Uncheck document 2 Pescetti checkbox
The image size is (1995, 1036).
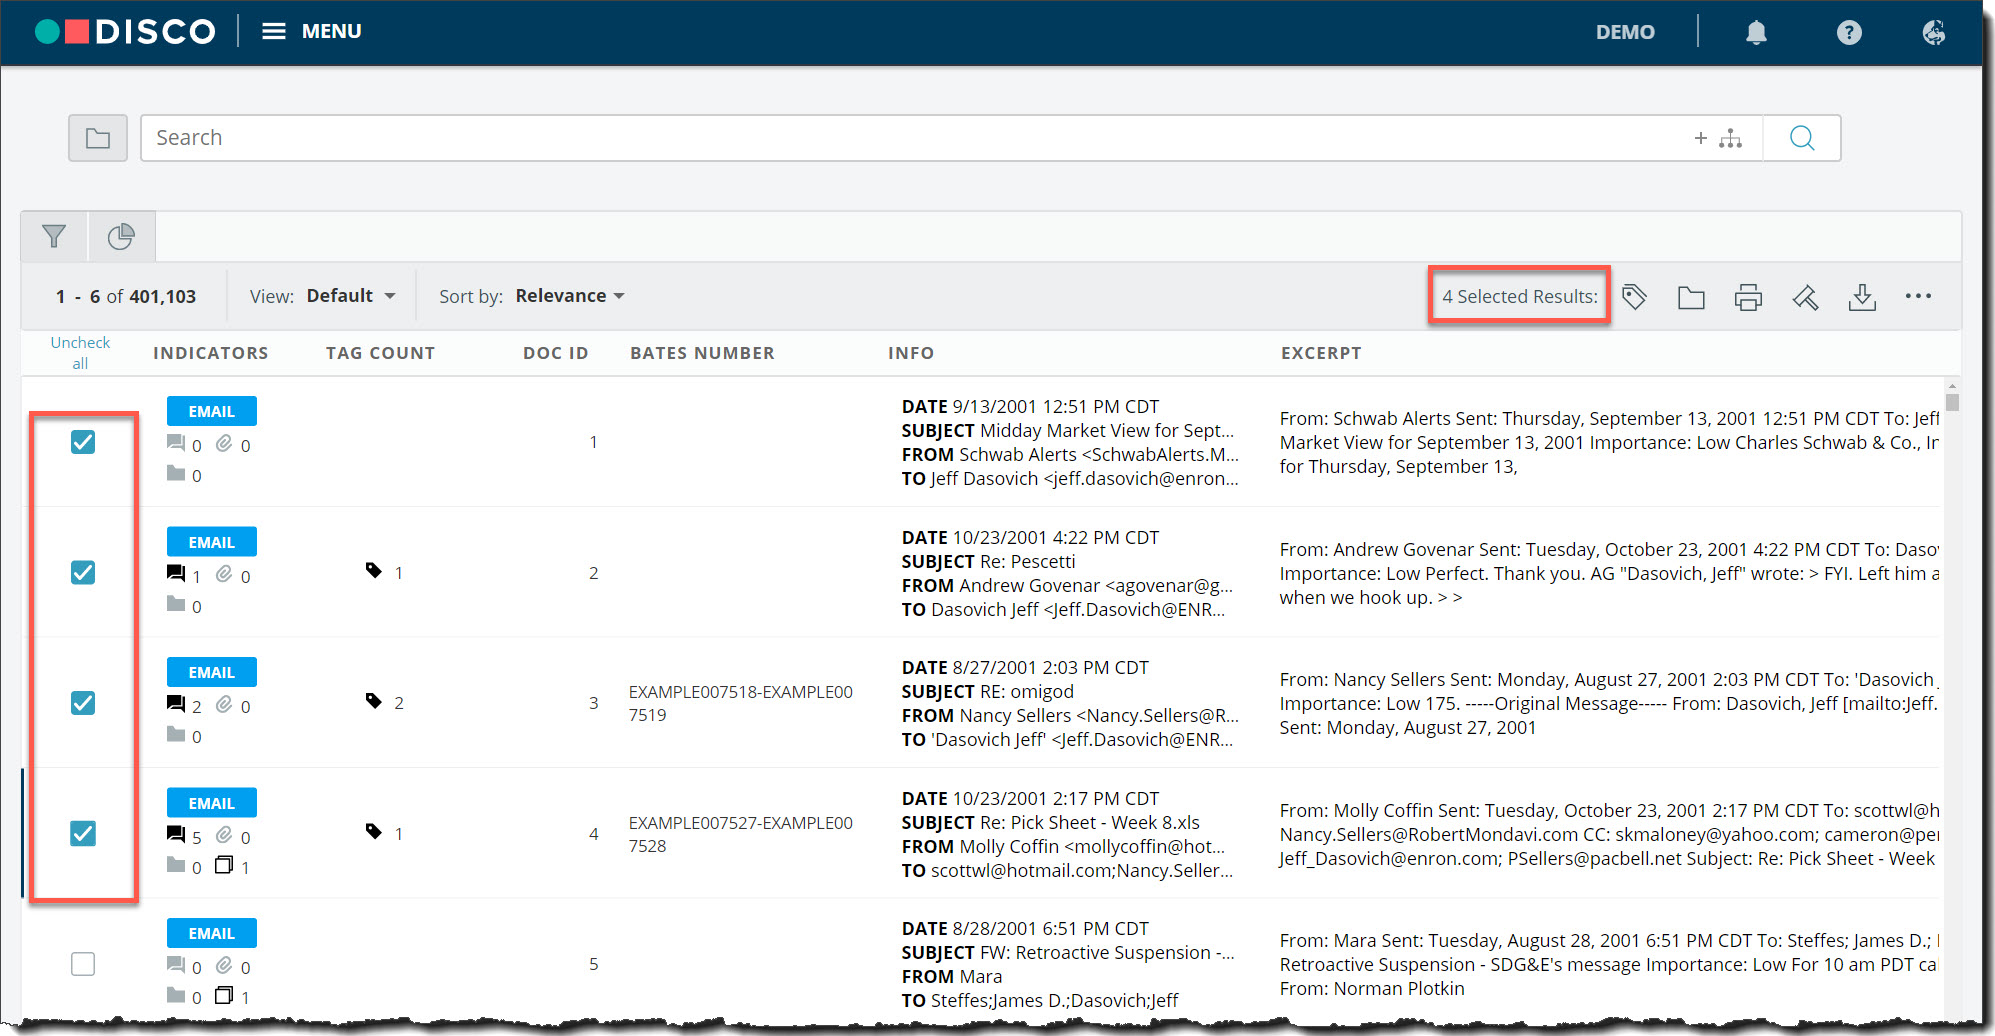click(83, 572)
